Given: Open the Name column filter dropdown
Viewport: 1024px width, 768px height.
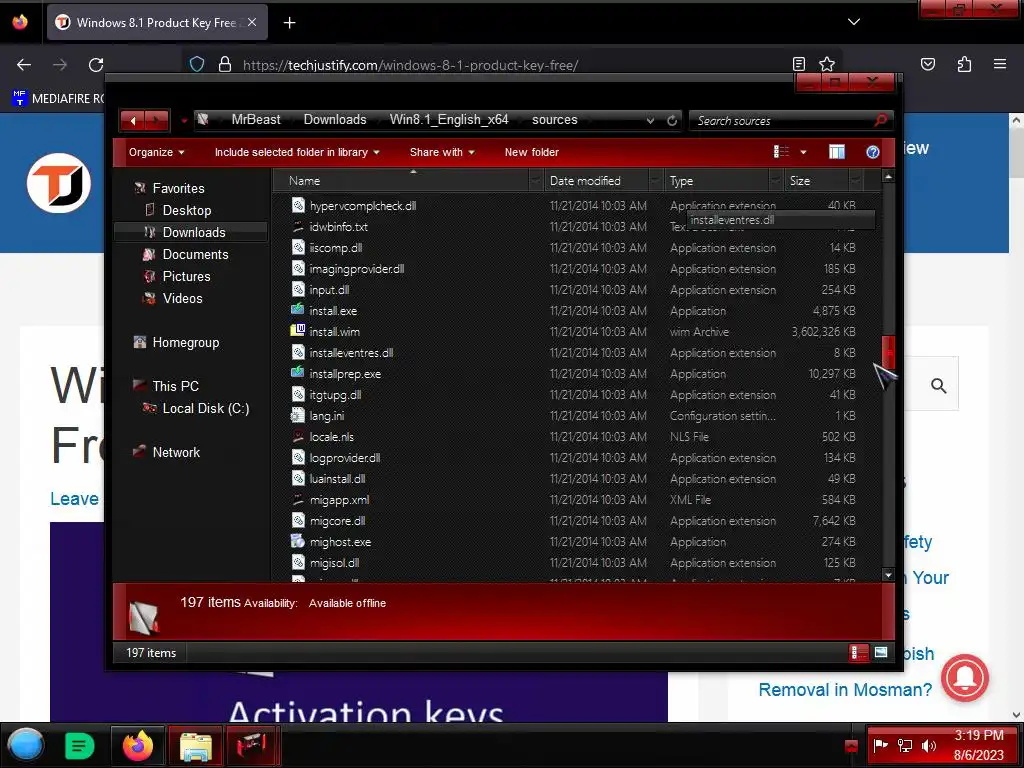Looking at the screenshot, I should [536, 181].
